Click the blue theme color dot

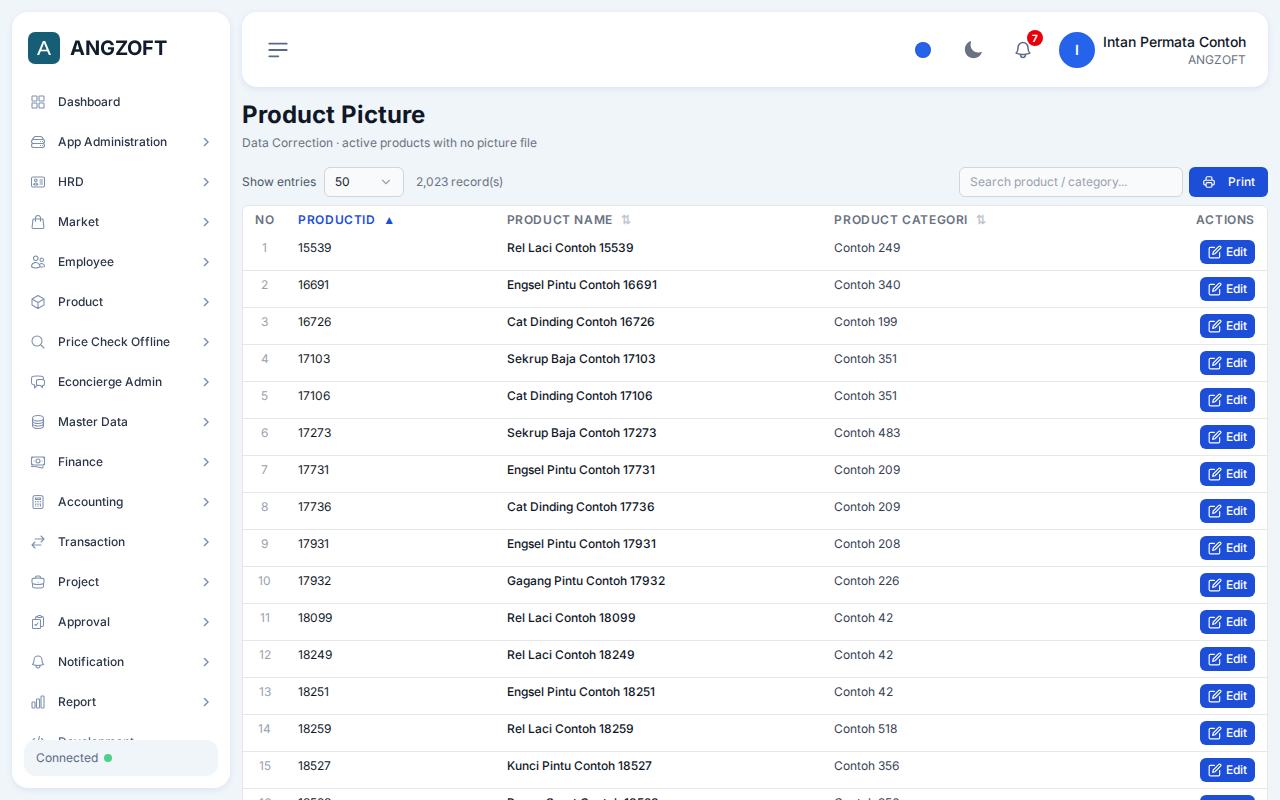(923, 50)
